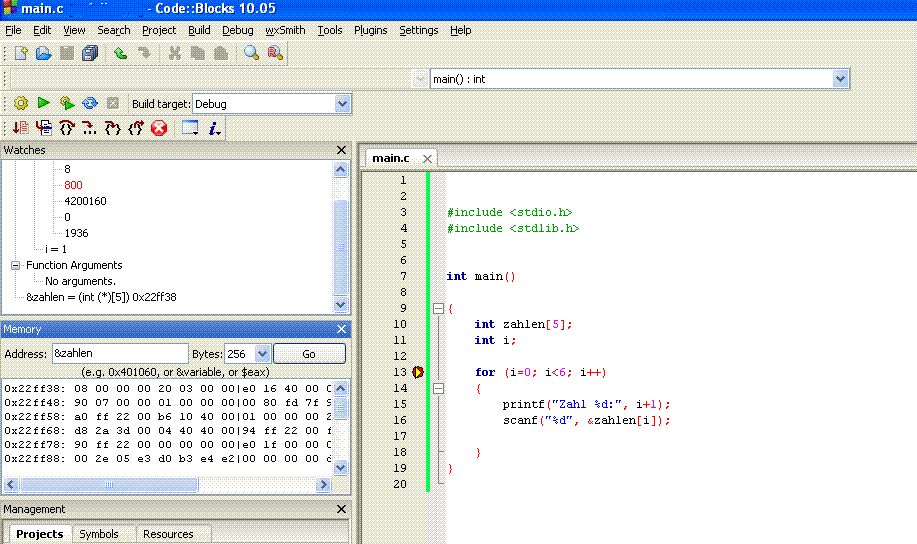Click the Build gear icon
The width and height of the screenshot is (917, 544).
click(x=20, y=103)
